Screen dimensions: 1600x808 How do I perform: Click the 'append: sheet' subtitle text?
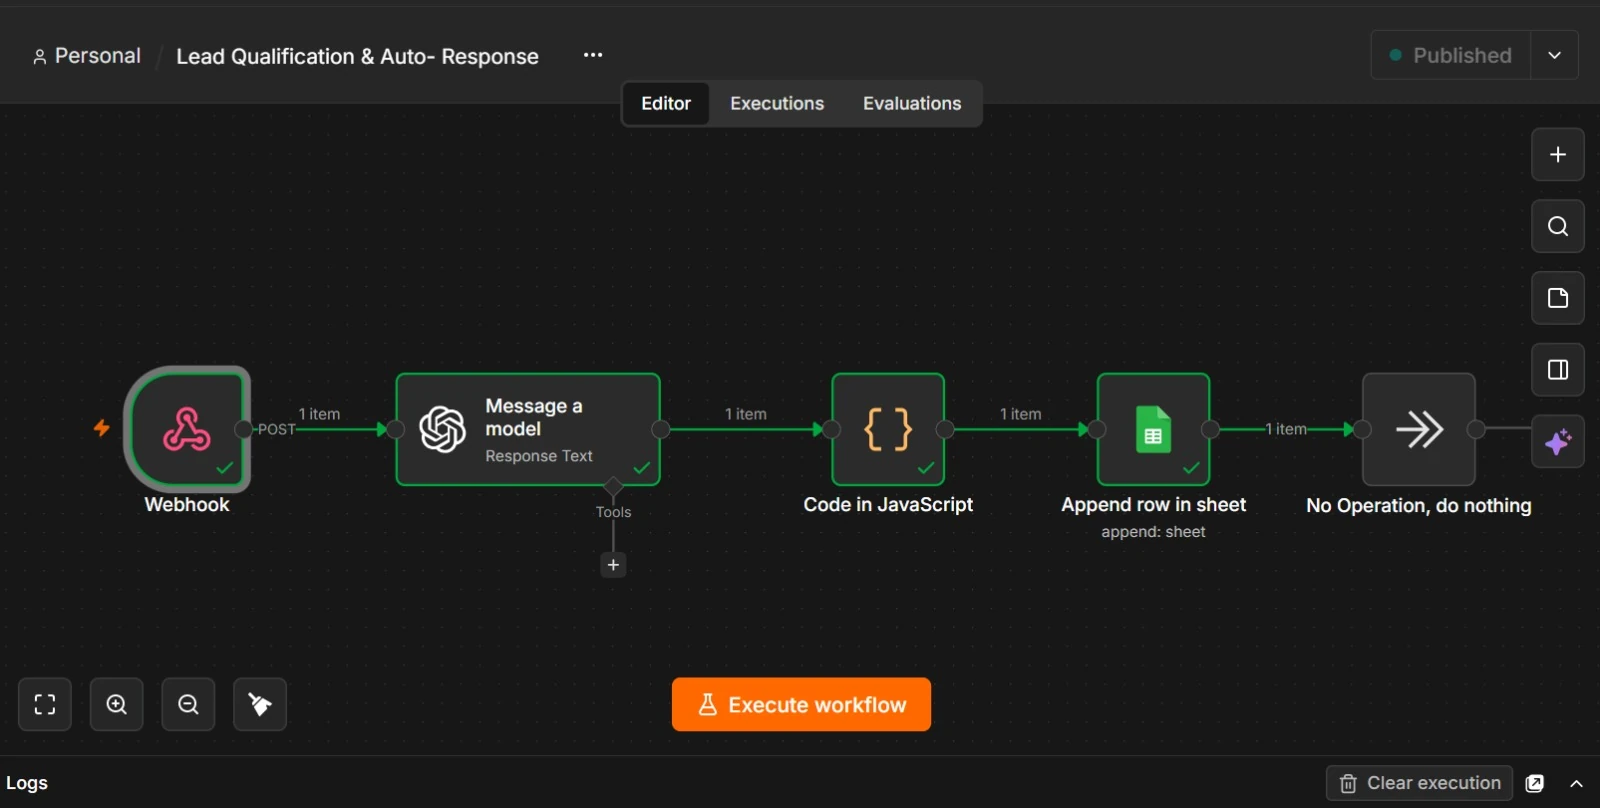(x=1153, y=532)
